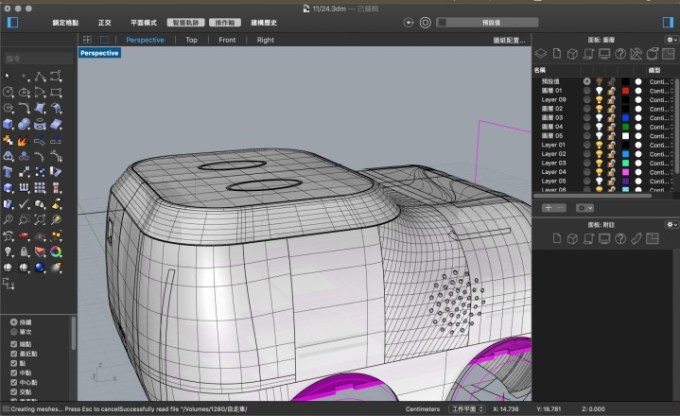Change the green color swatch of 圖層 04
The width and height of the screenshot is (680, 416).
(625, 127)
